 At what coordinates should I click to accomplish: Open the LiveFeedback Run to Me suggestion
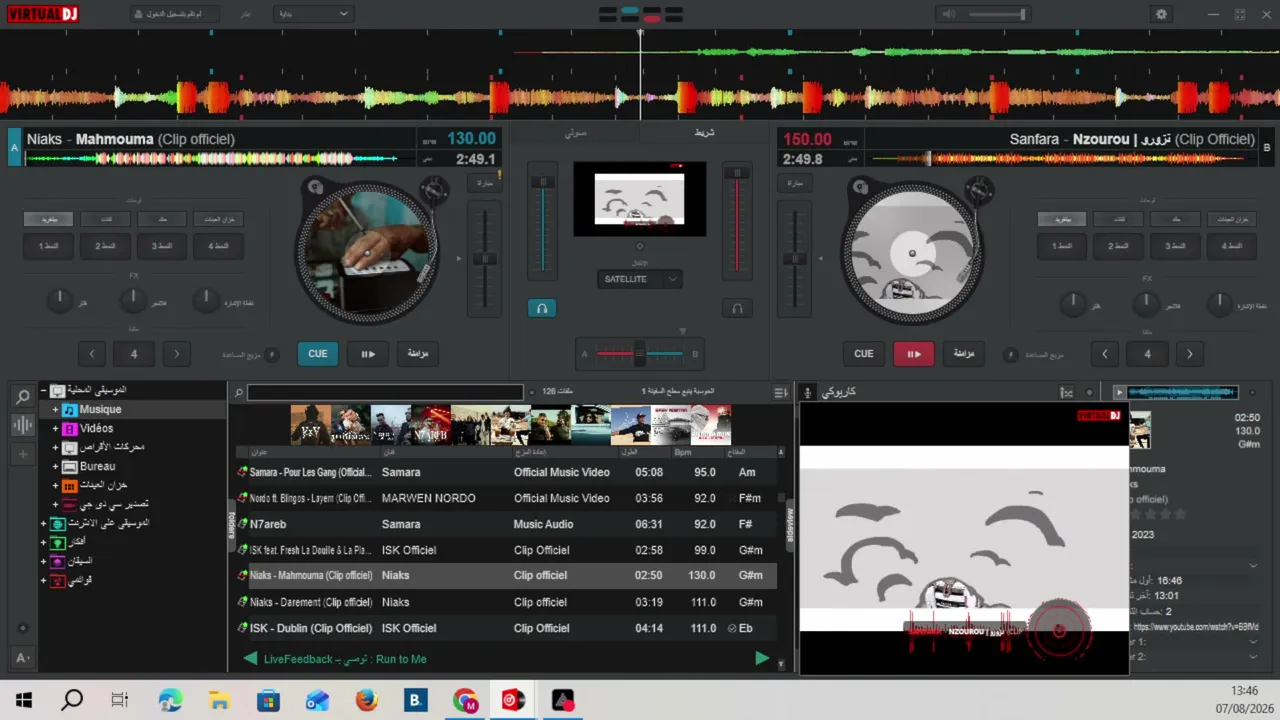345,659
